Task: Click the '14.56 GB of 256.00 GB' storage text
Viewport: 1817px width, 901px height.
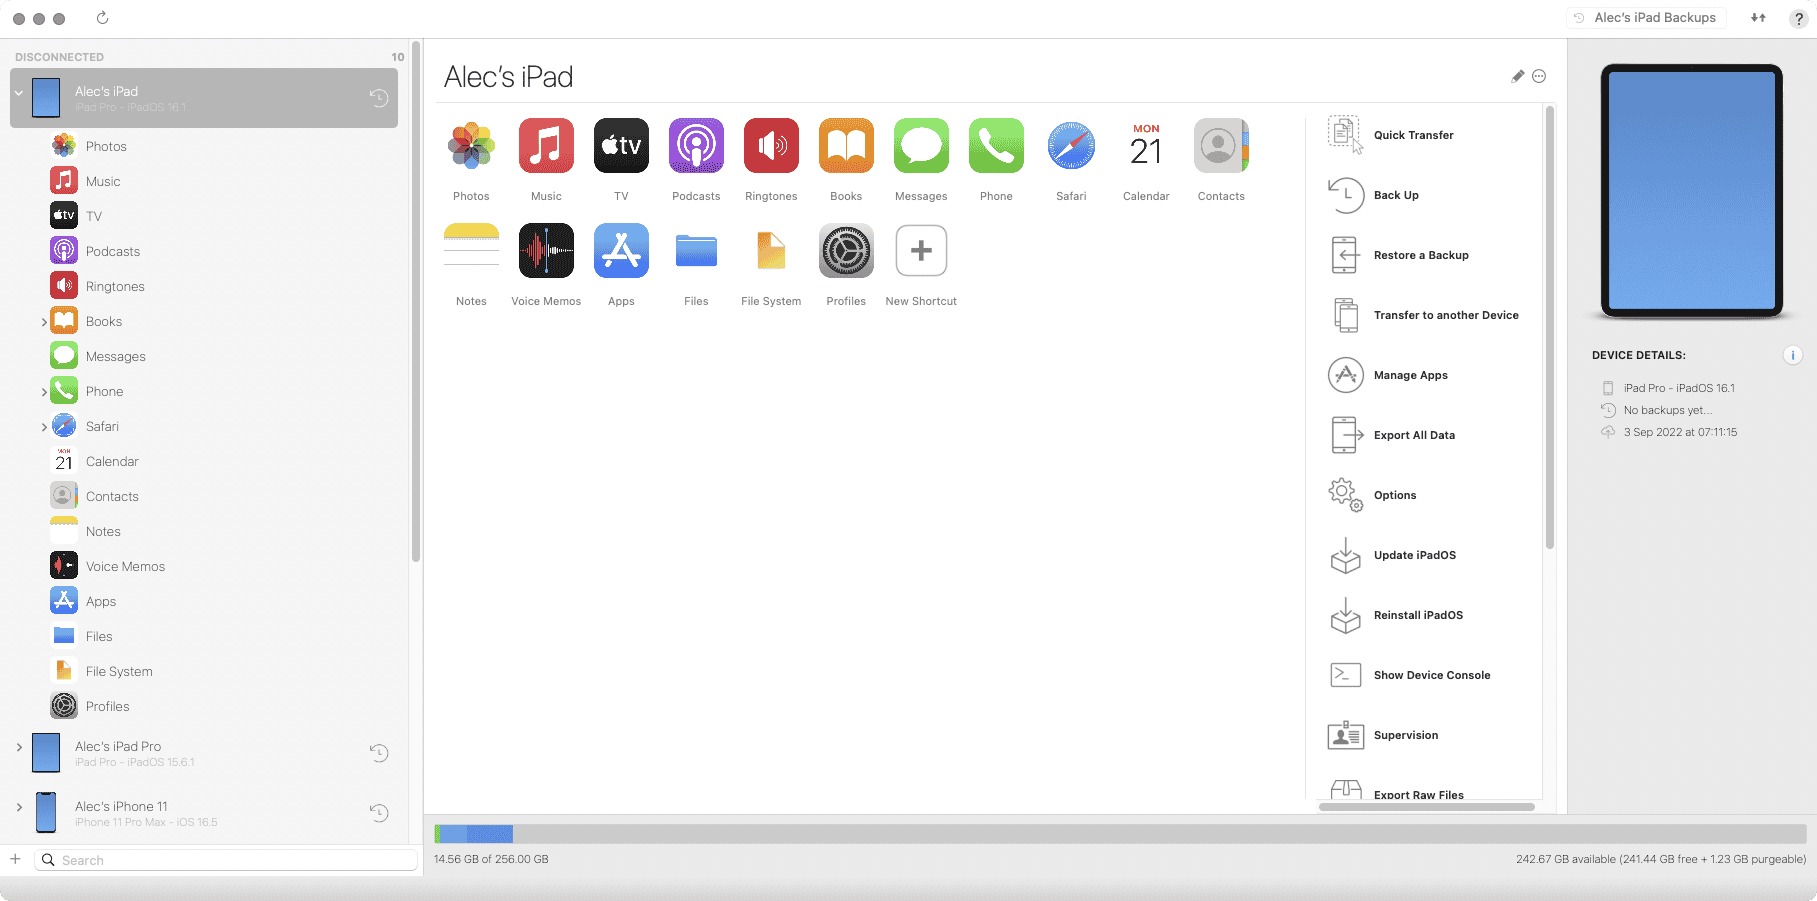Action: [x=491, y=859]
